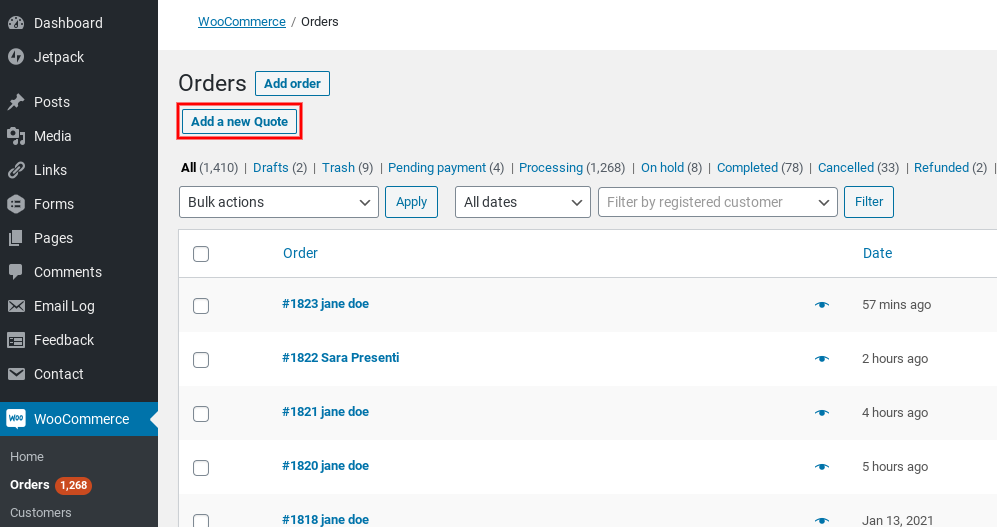Image resolution: width=997 pixels, height=527 pixels.
Task: Check the box for order #1822
Action: click(x=201, y=360)
